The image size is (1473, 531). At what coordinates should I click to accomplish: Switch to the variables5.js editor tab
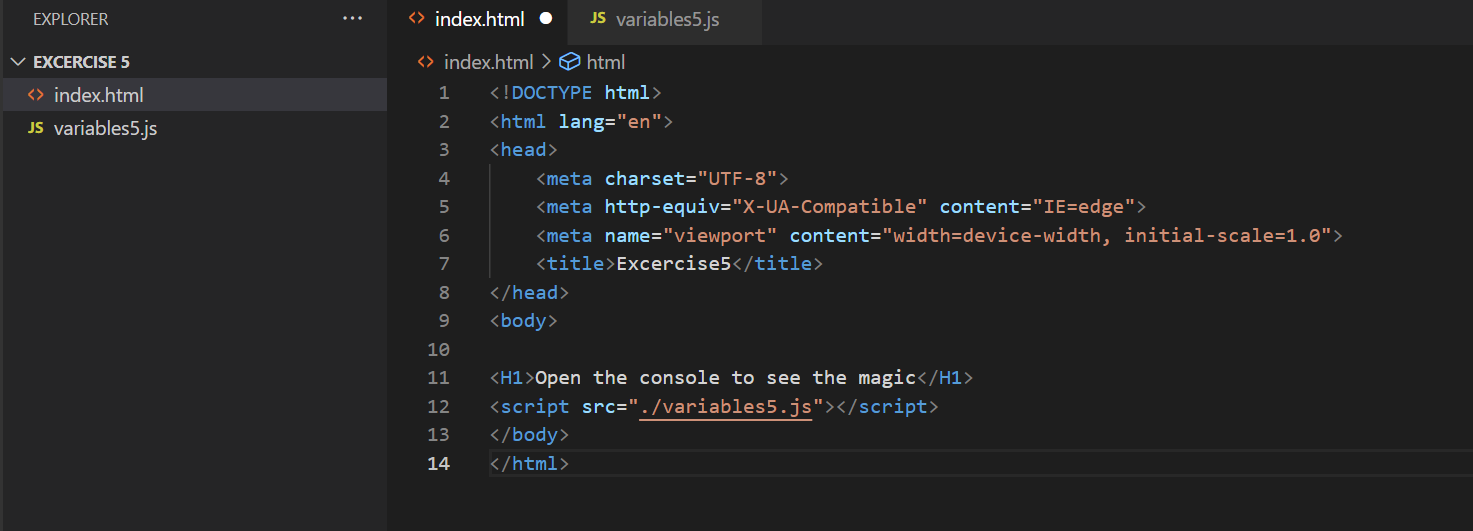[x=667, y=19]
